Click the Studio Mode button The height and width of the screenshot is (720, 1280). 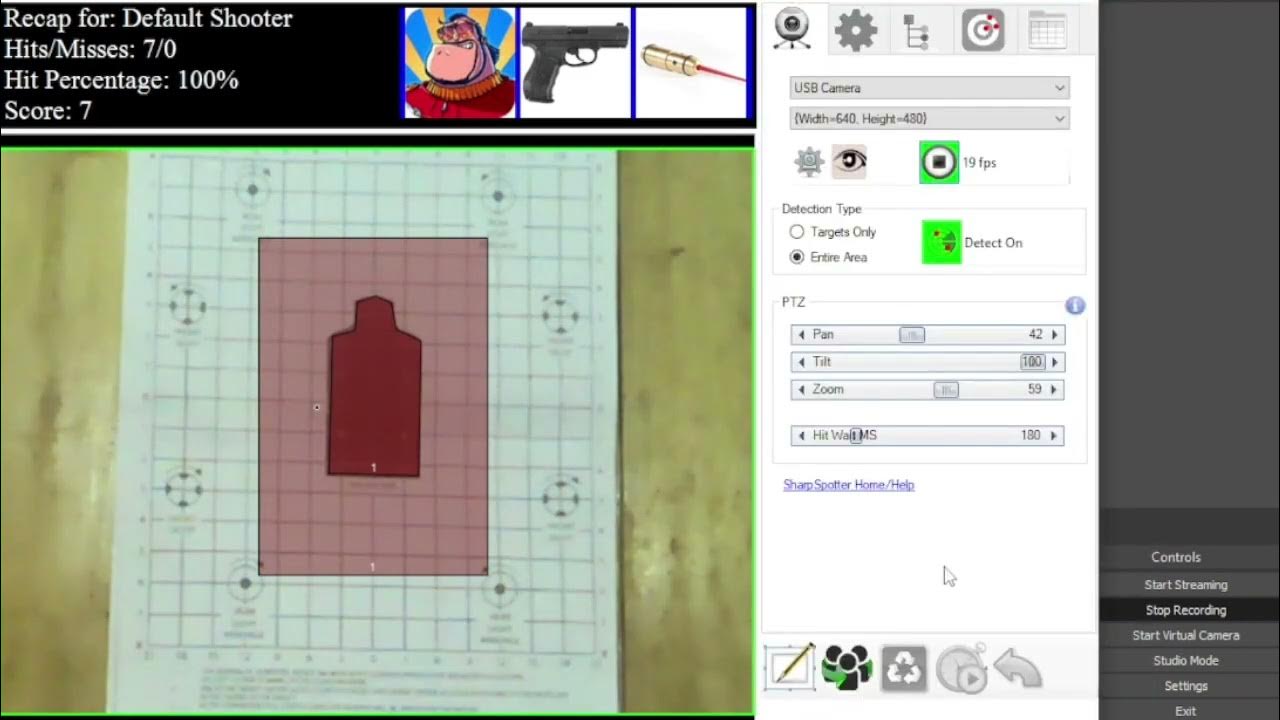(x=1186, y=660)
